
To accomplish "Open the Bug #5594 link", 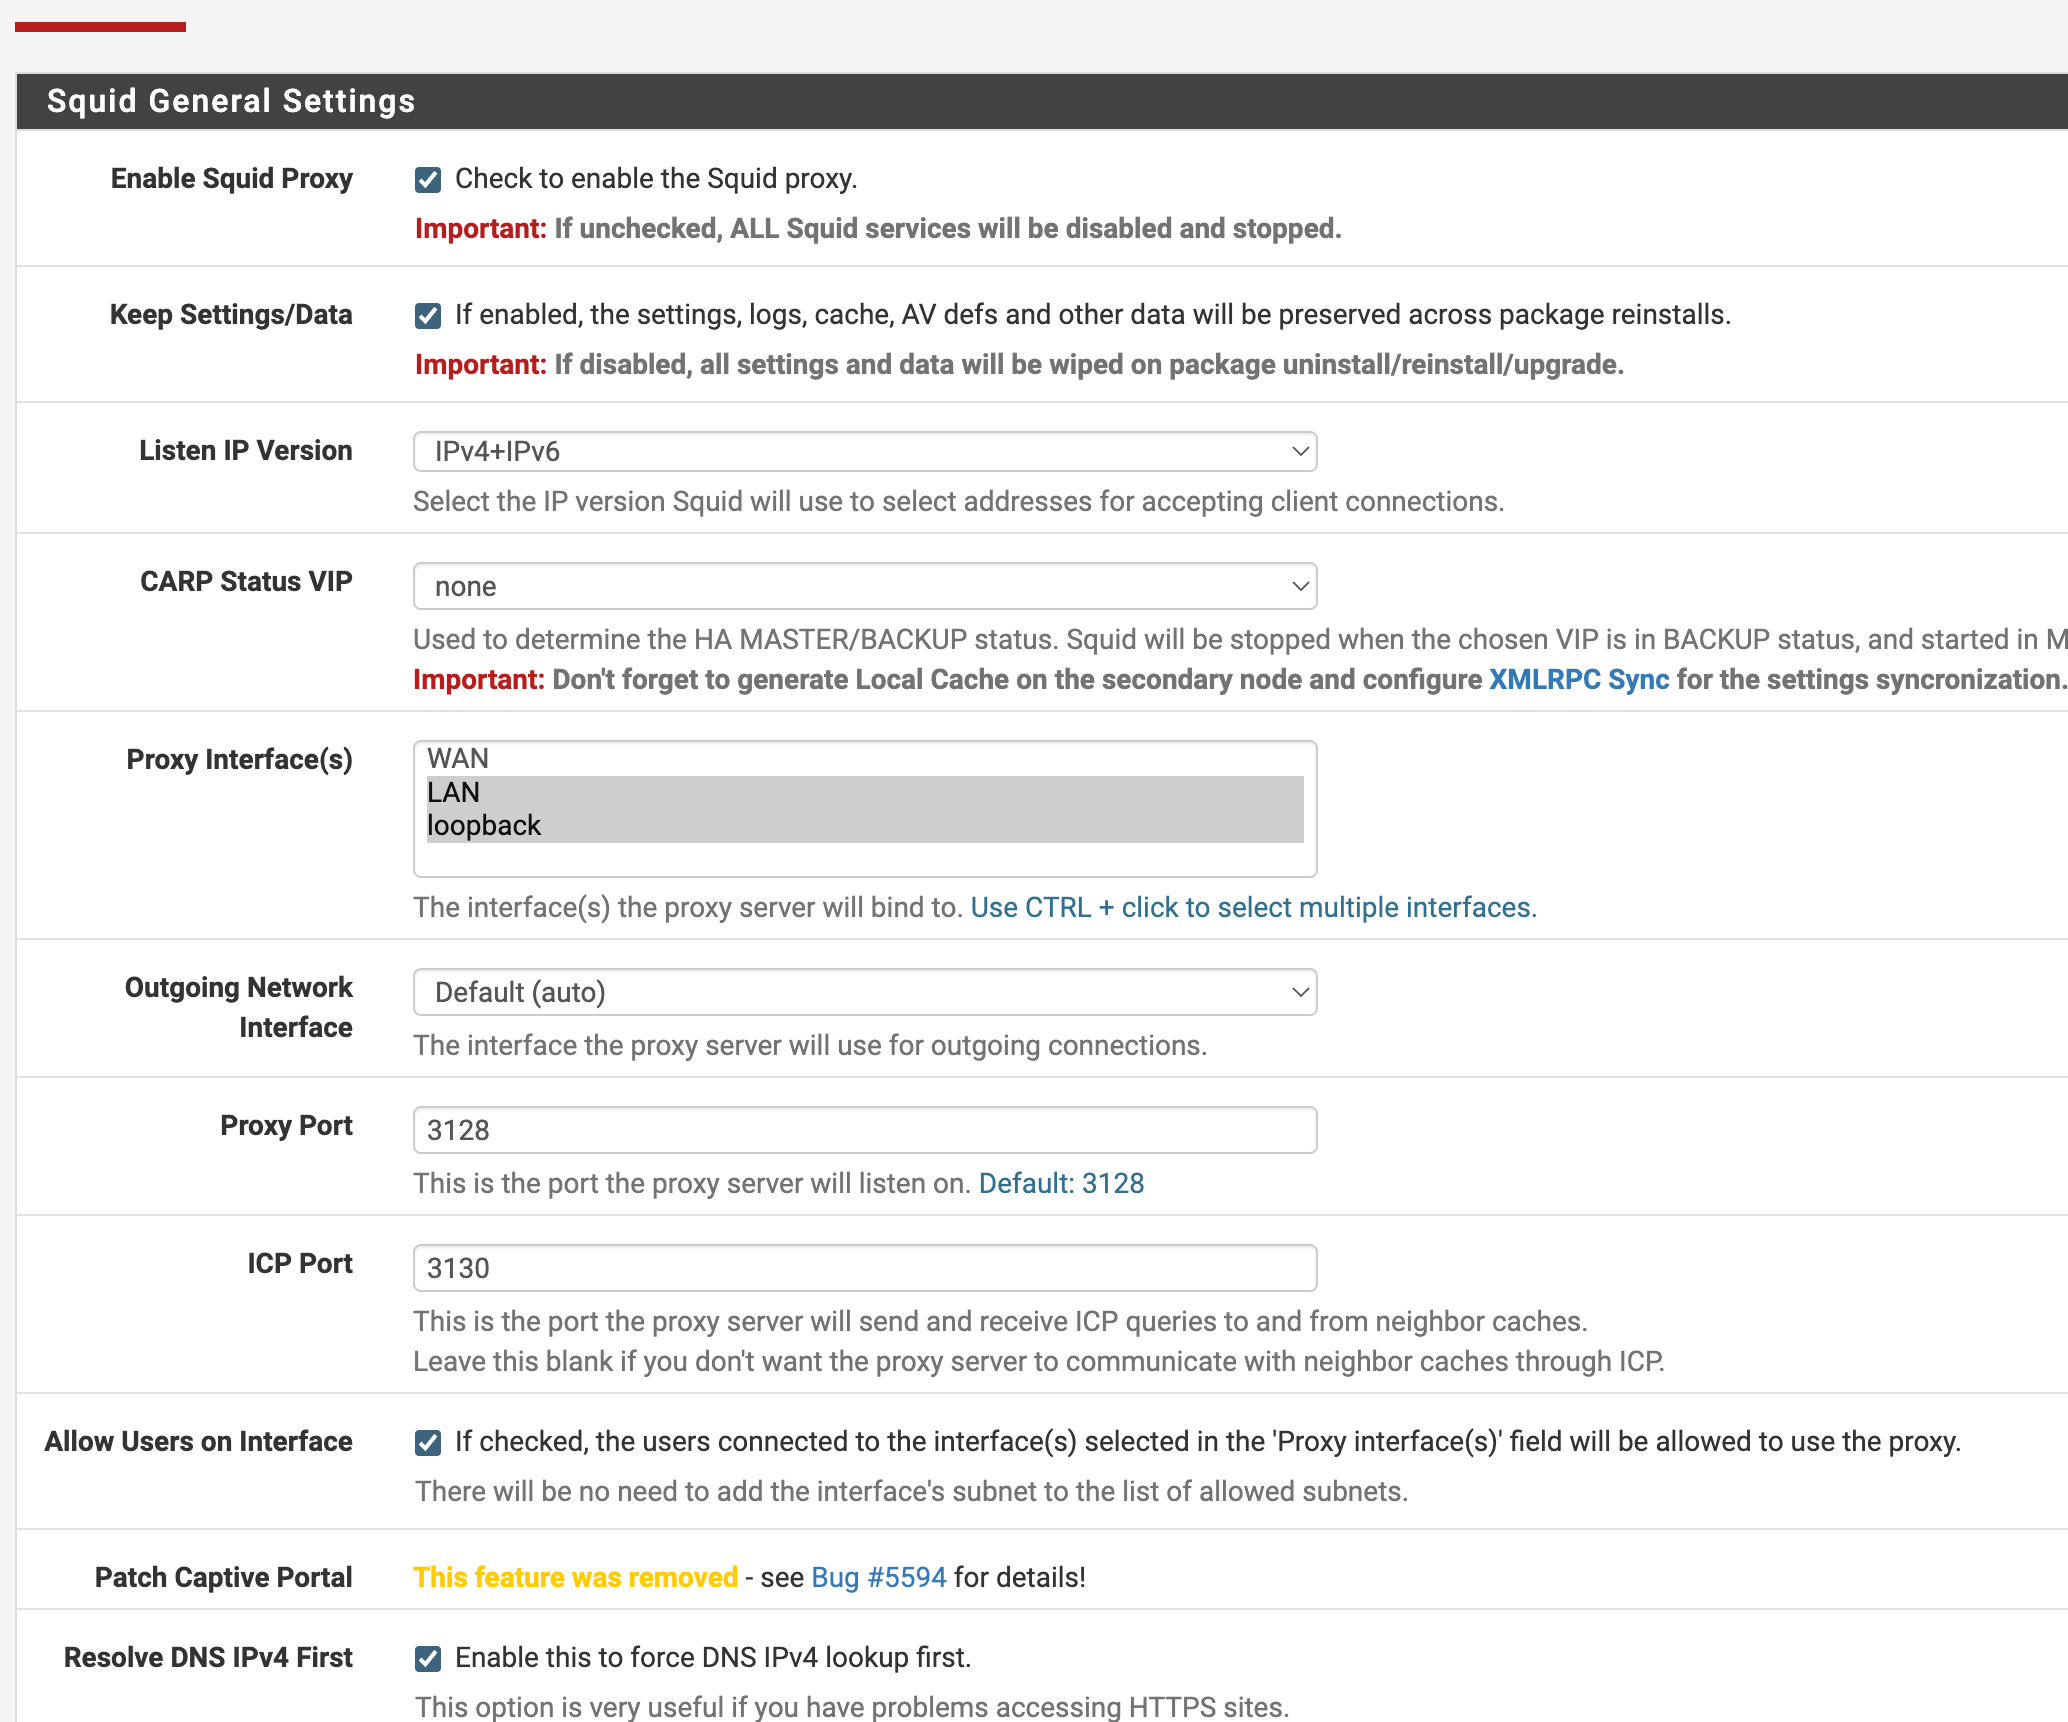I will [x=878, y=1578].
